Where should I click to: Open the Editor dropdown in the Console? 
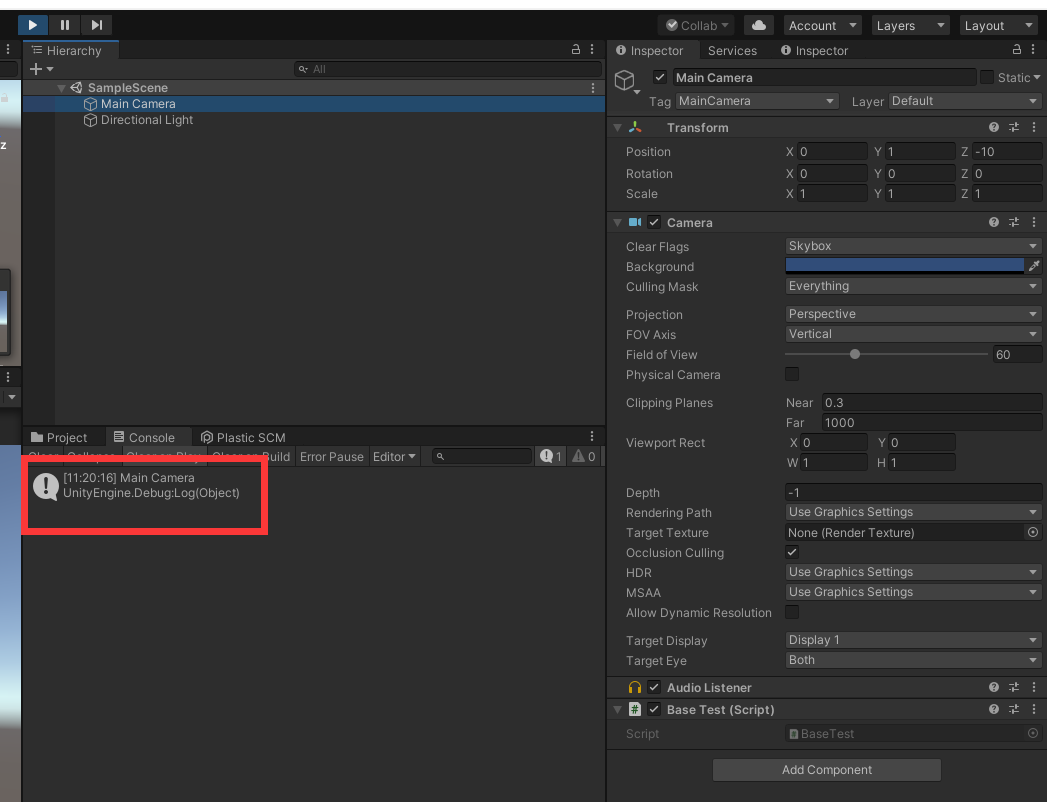point(394,457)
